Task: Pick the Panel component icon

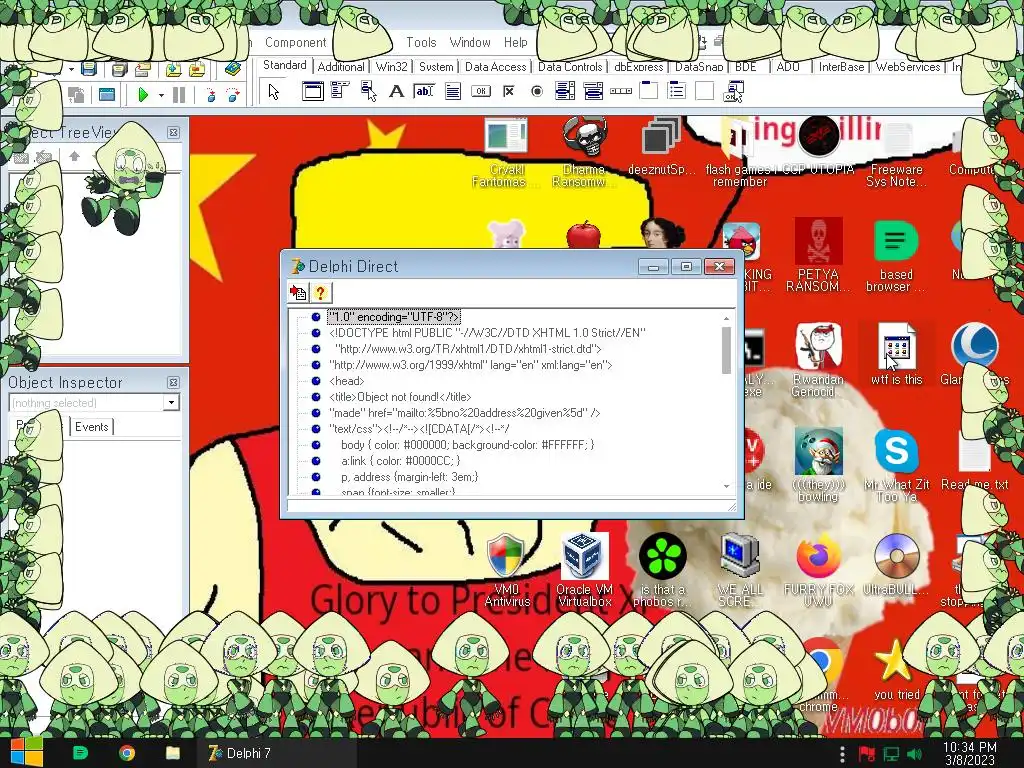Action: pyautogui.click(x=705, y=91)
